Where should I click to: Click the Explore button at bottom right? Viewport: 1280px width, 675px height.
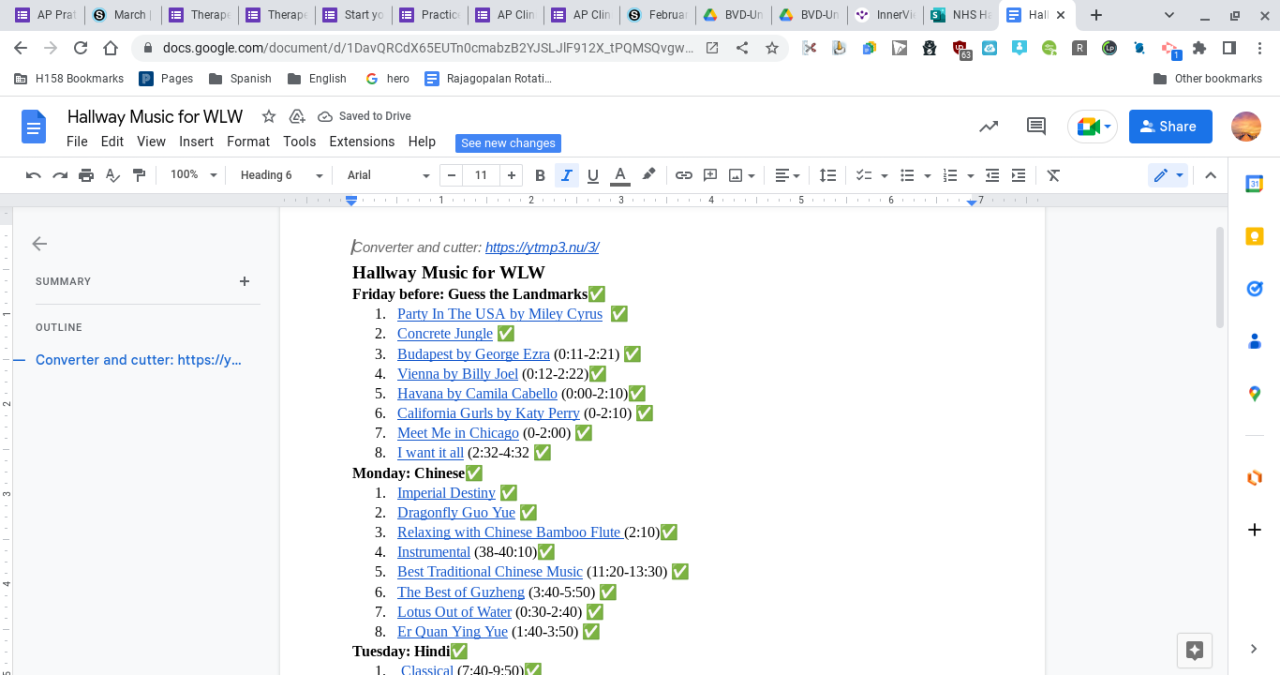coord(1194,649)
